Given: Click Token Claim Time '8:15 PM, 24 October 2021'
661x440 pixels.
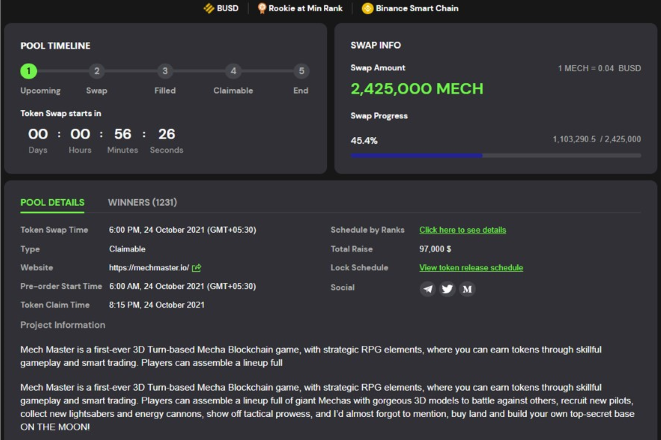Looking at the screenshot, I should [157, 305].
